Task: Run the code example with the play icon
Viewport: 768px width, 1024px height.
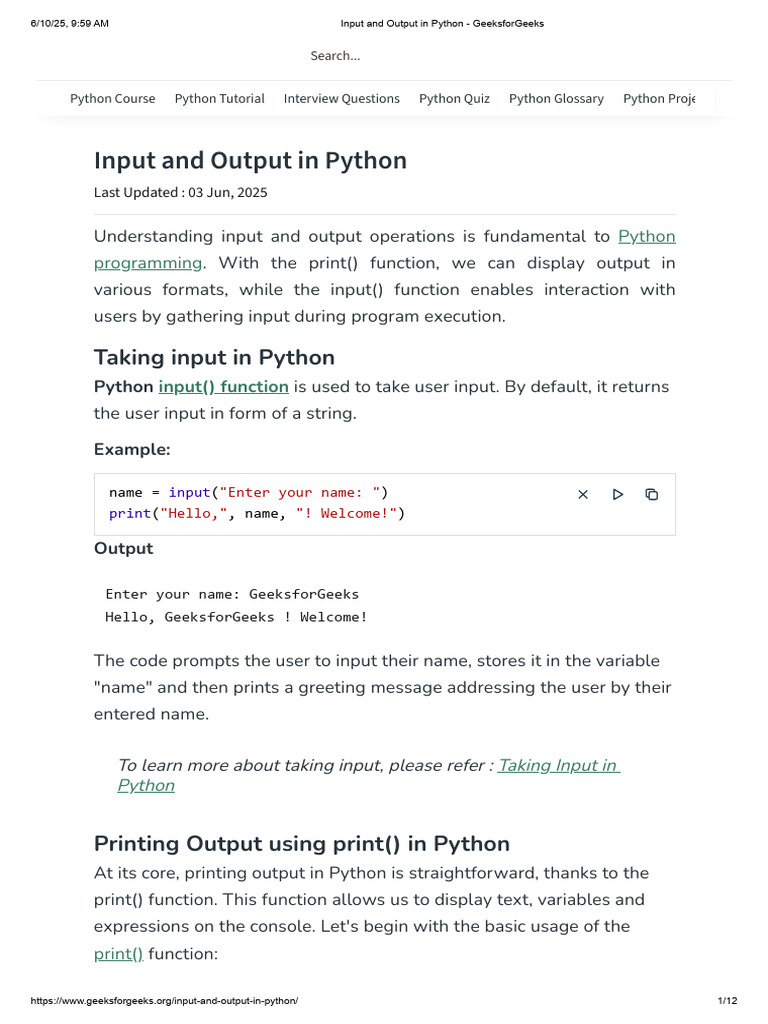Action: (618, 494)
